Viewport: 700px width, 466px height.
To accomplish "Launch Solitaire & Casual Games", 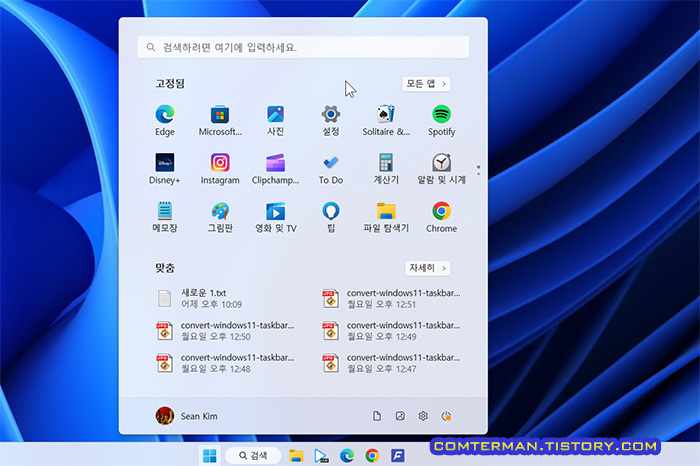I will click(386, 120).
